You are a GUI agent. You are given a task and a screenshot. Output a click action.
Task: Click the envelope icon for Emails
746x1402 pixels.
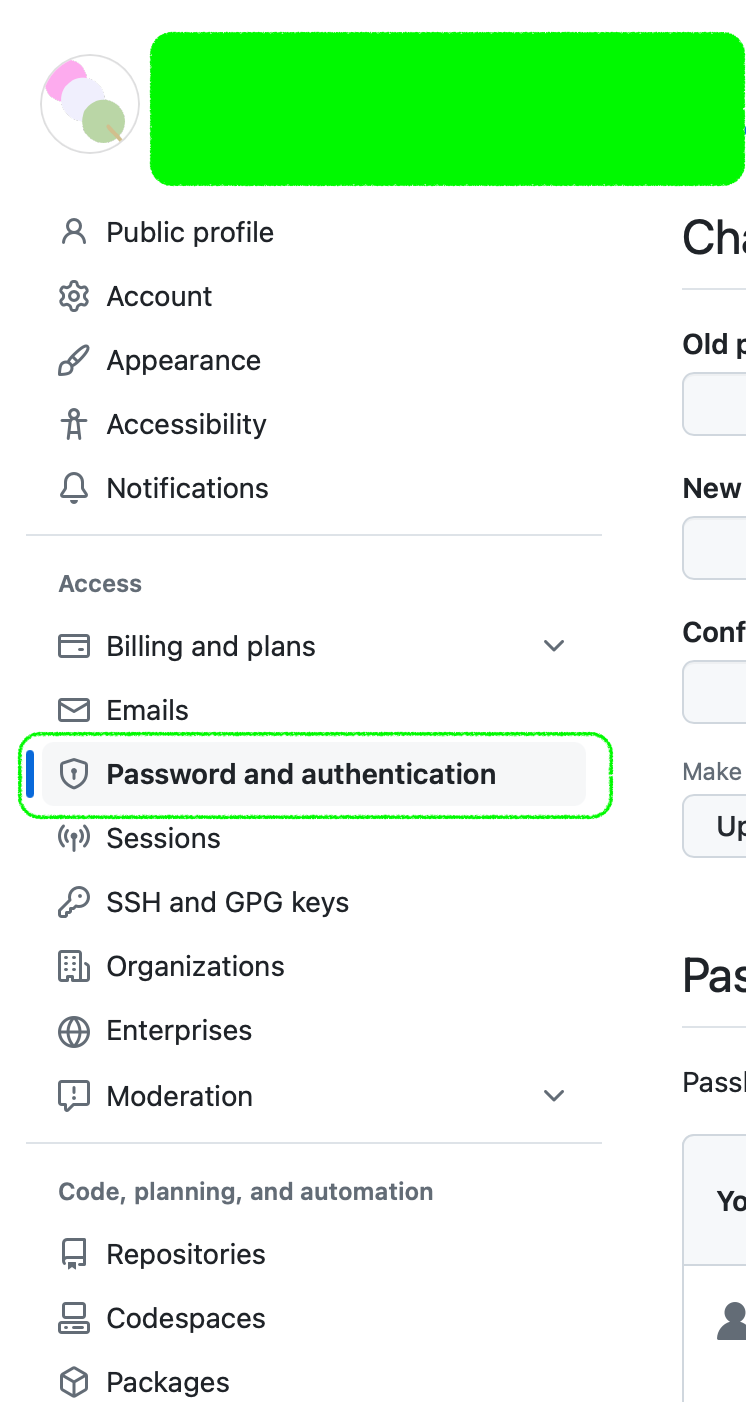point(74,710)
